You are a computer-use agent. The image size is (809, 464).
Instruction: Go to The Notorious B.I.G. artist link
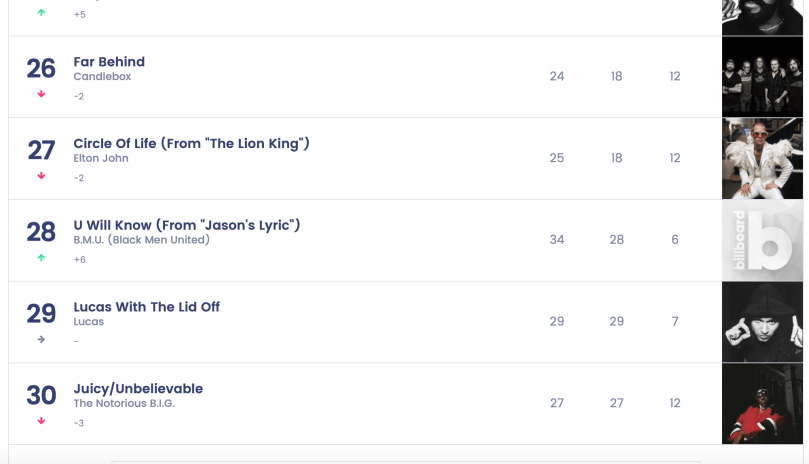(x=124, y=403)
